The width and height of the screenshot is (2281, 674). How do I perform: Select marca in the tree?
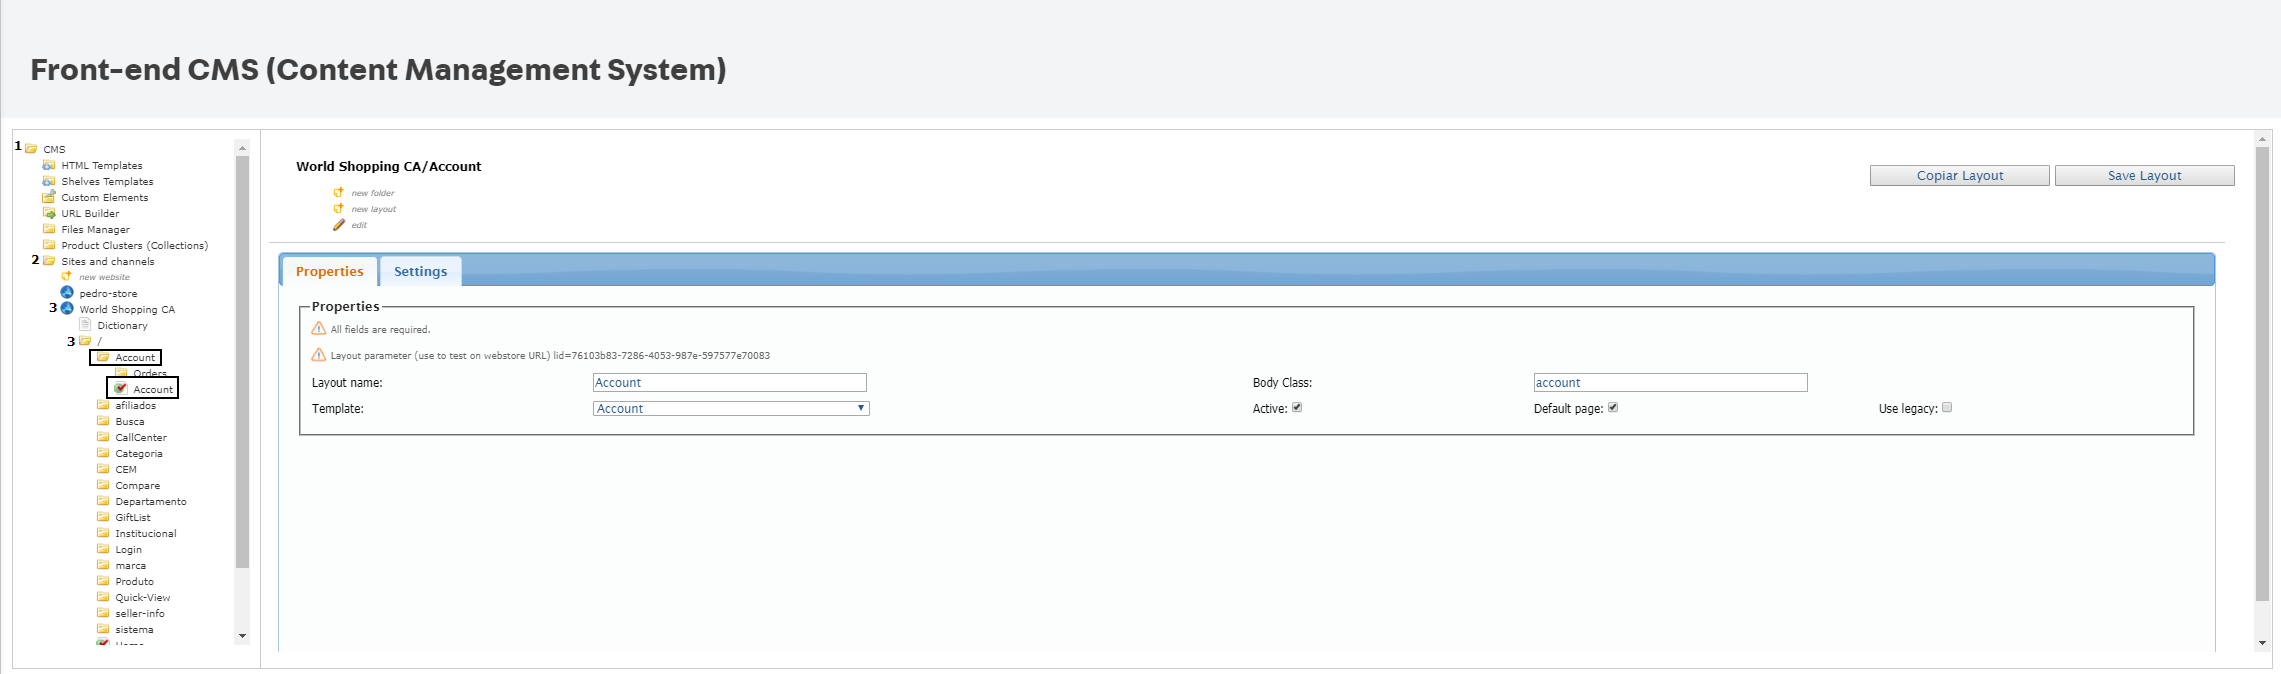click(131, 565)
